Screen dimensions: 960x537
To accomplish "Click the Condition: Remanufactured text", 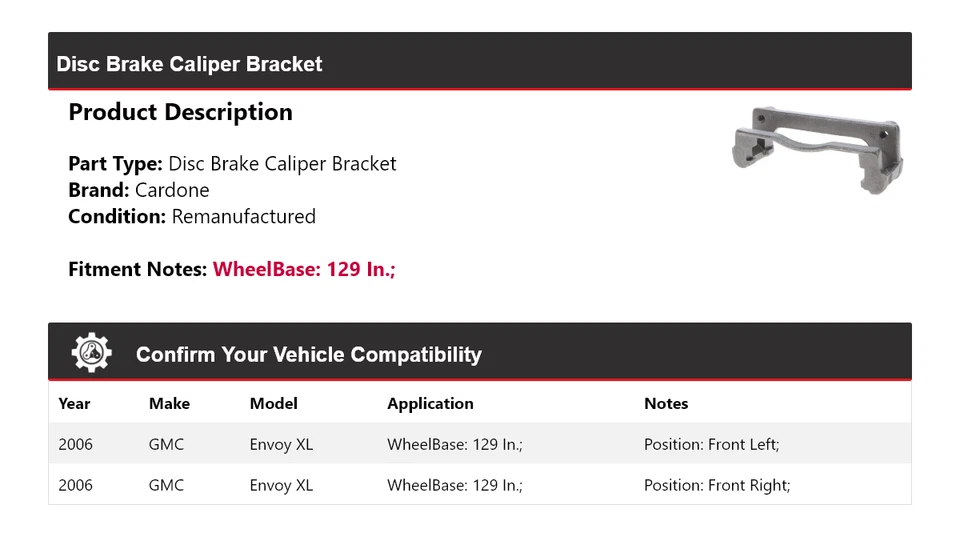I will click(192, 217).
